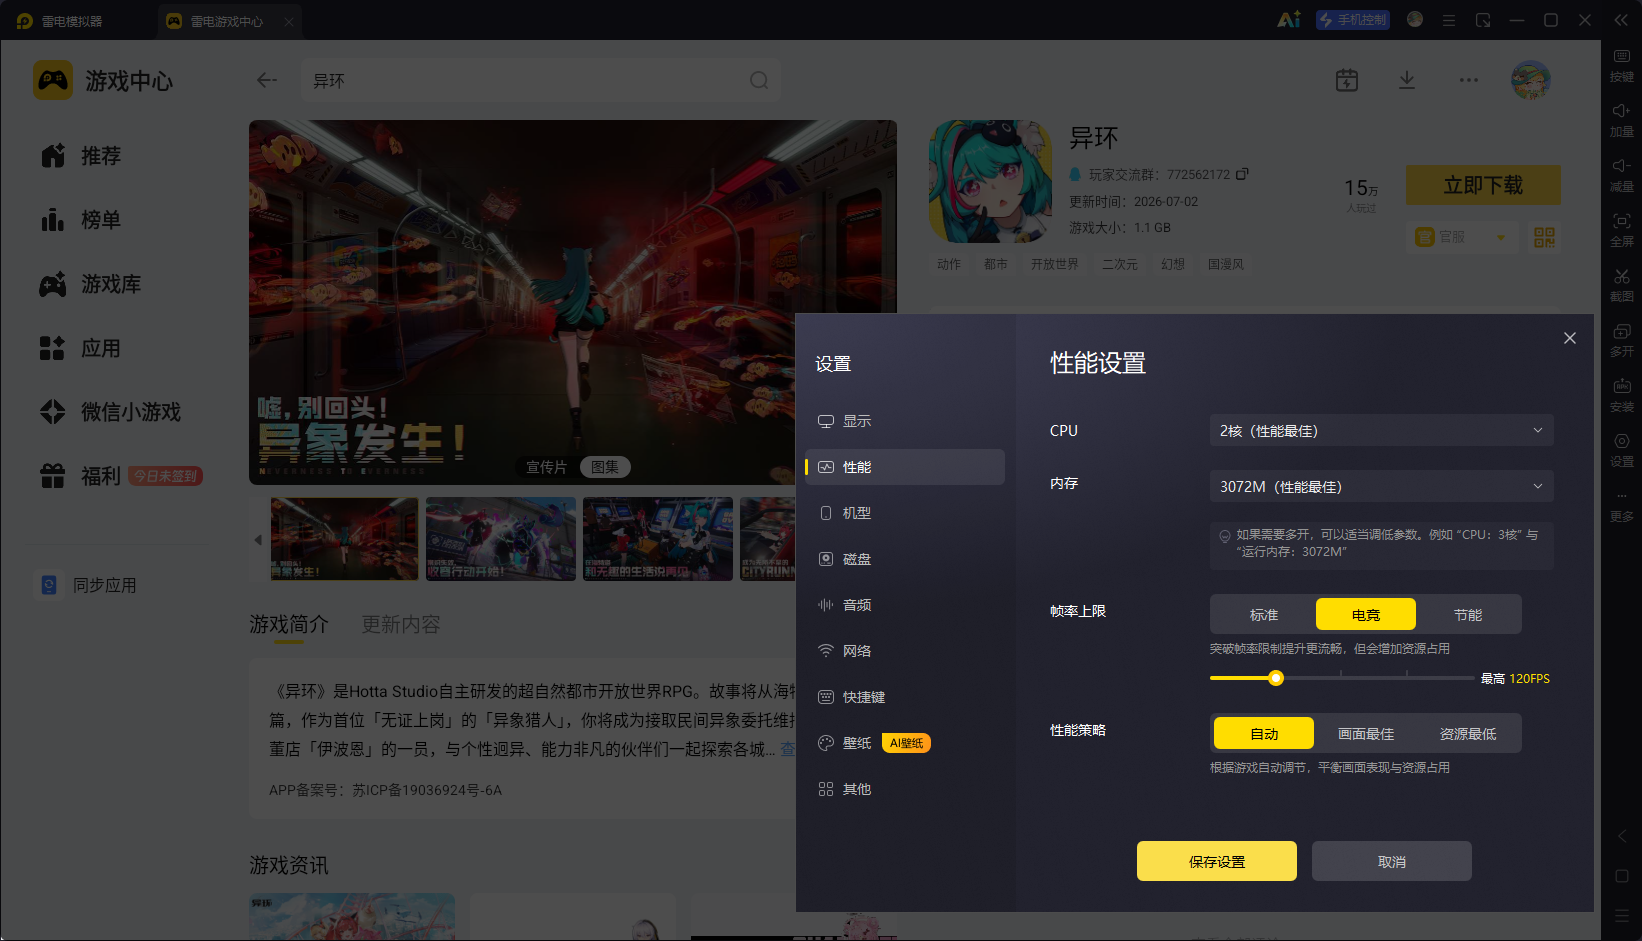Click the screenshot scissors icon in right sidebar
Screen dimensions: 1642x941
pyautogui.click(x=1621, y=276)
